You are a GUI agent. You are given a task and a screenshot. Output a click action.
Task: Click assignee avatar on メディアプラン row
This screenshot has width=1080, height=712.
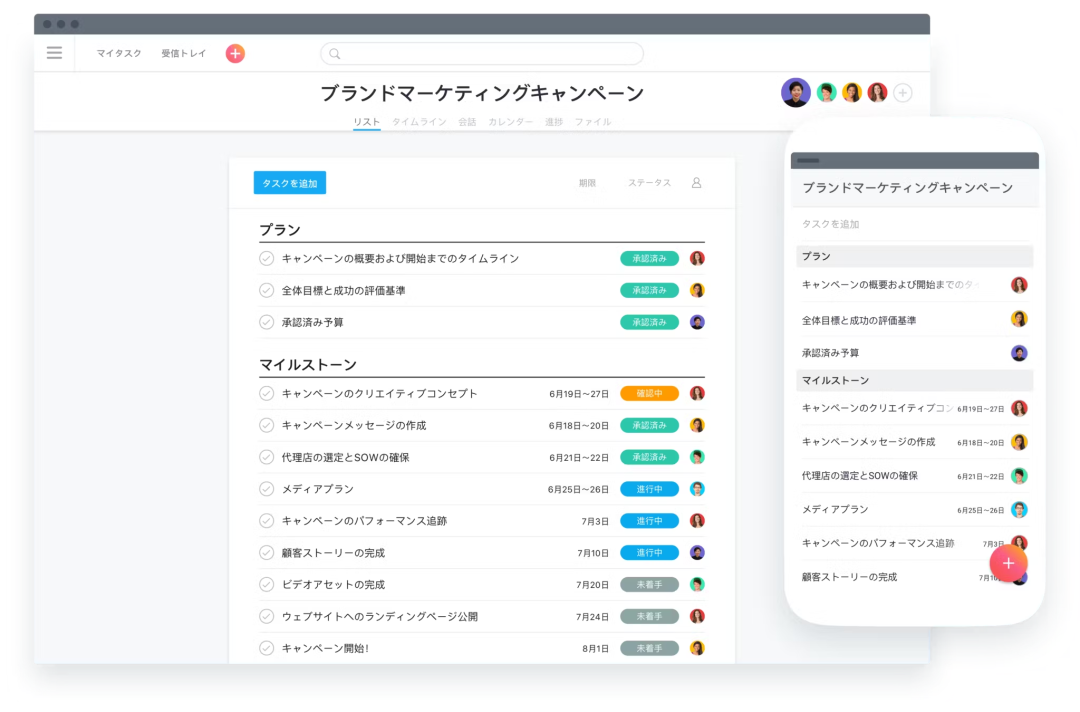point(697,489)
